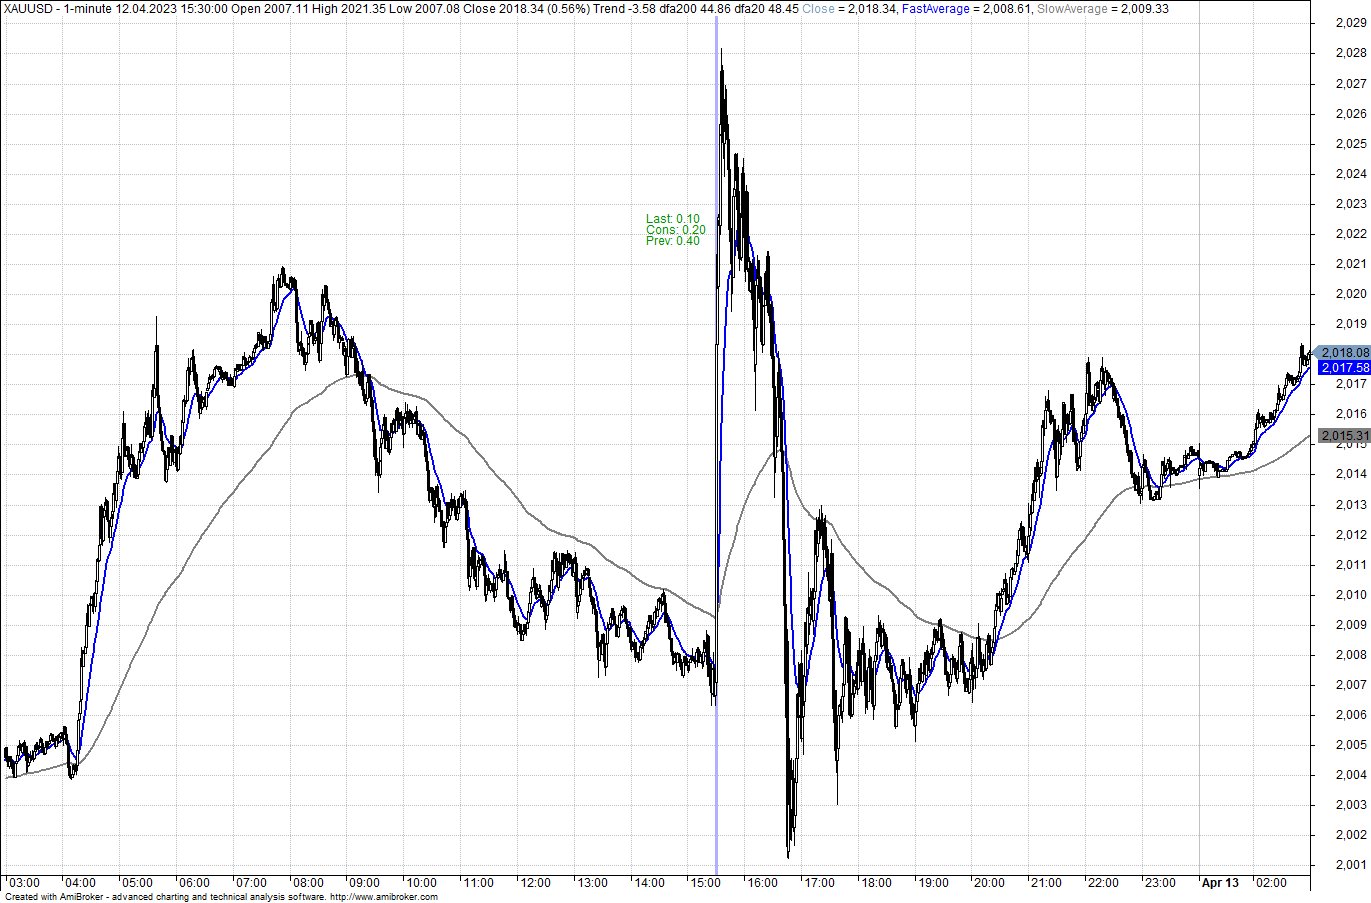Click the 2,006 price axis label

pyautogui.click(x=1351, y=715)
